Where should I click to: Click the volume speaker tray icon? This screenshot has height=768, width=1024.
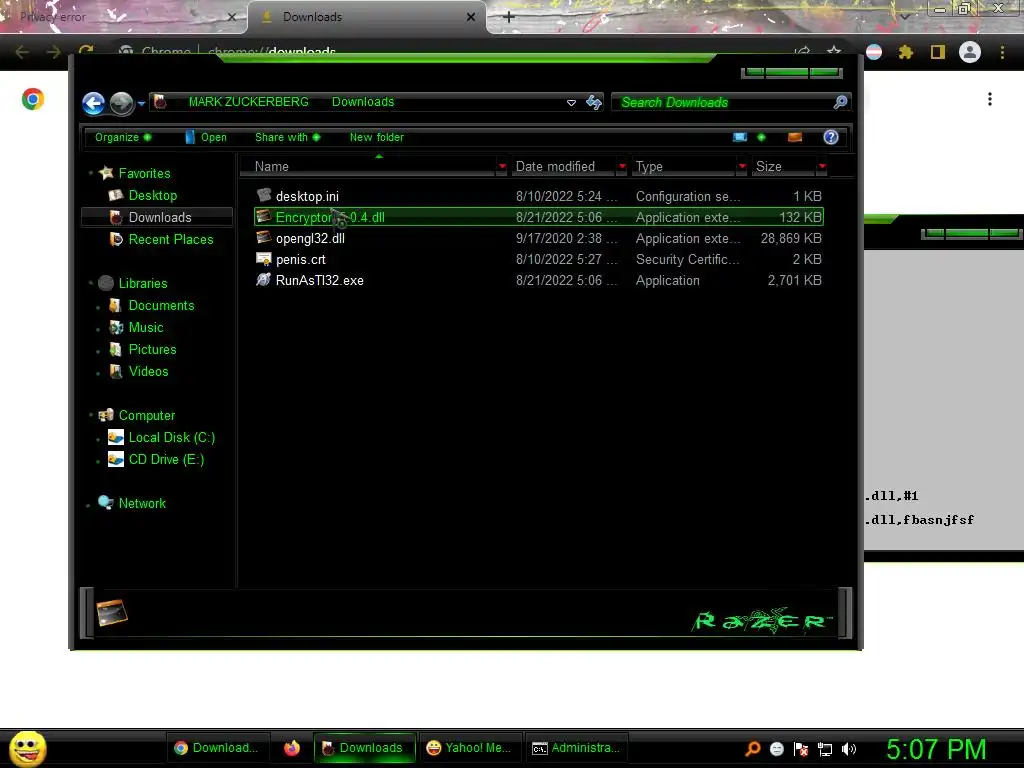pyautogui.click(x=849, y=749)
